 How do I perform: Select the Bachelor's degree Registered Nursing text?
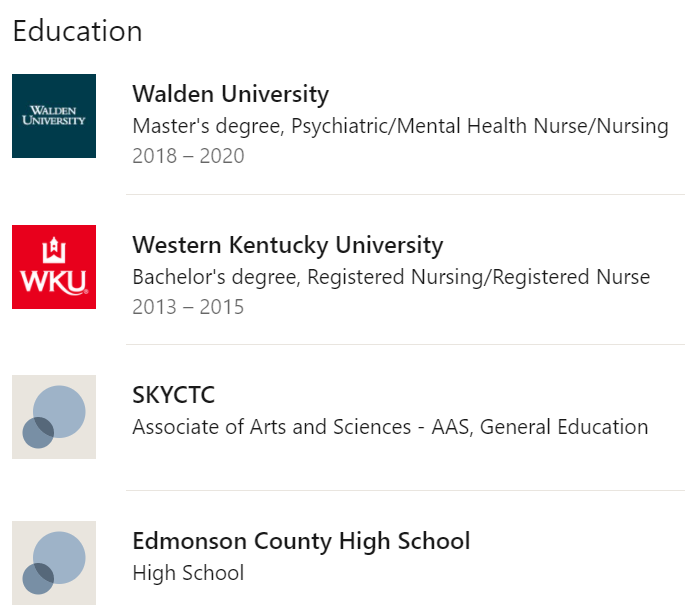click(x=391, y=277)
